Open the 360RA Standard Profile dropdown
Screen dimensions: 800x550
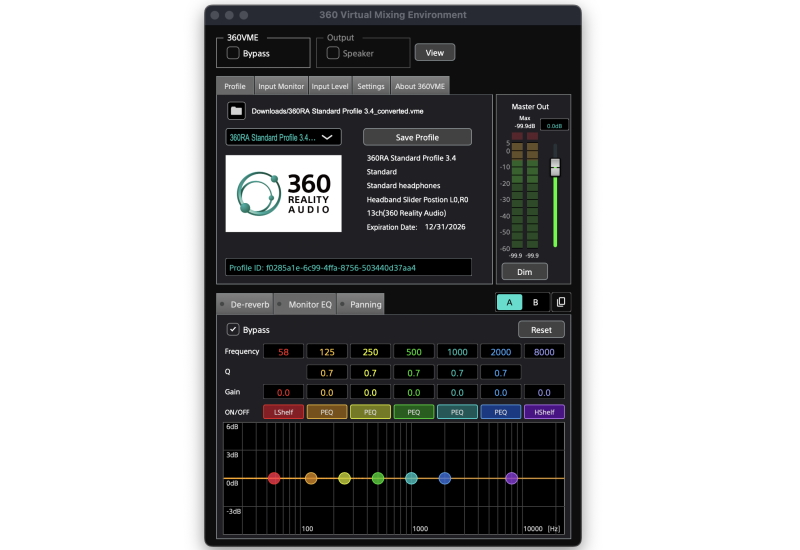[283, 137]
